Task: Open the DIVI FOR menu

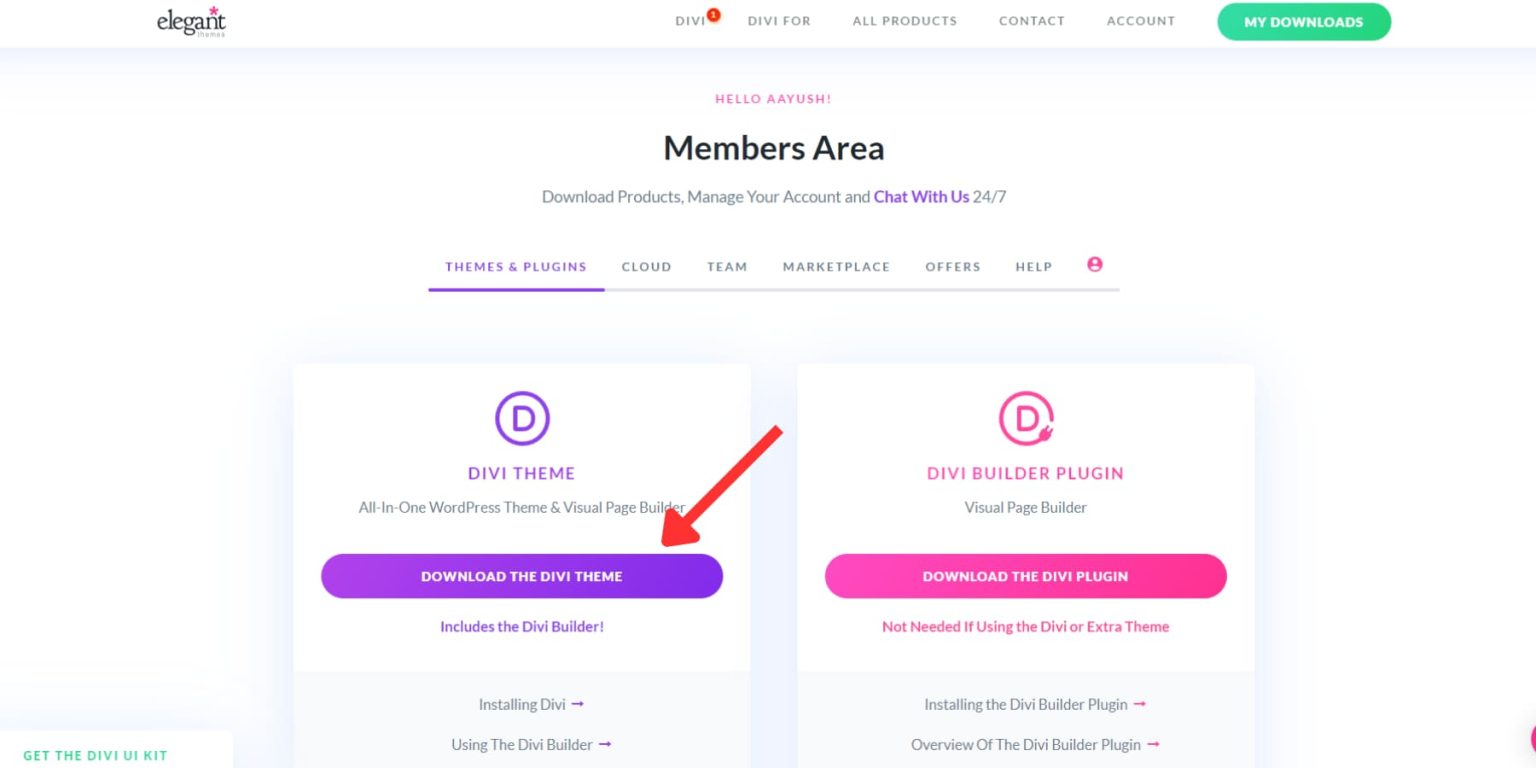Action: 779,20
